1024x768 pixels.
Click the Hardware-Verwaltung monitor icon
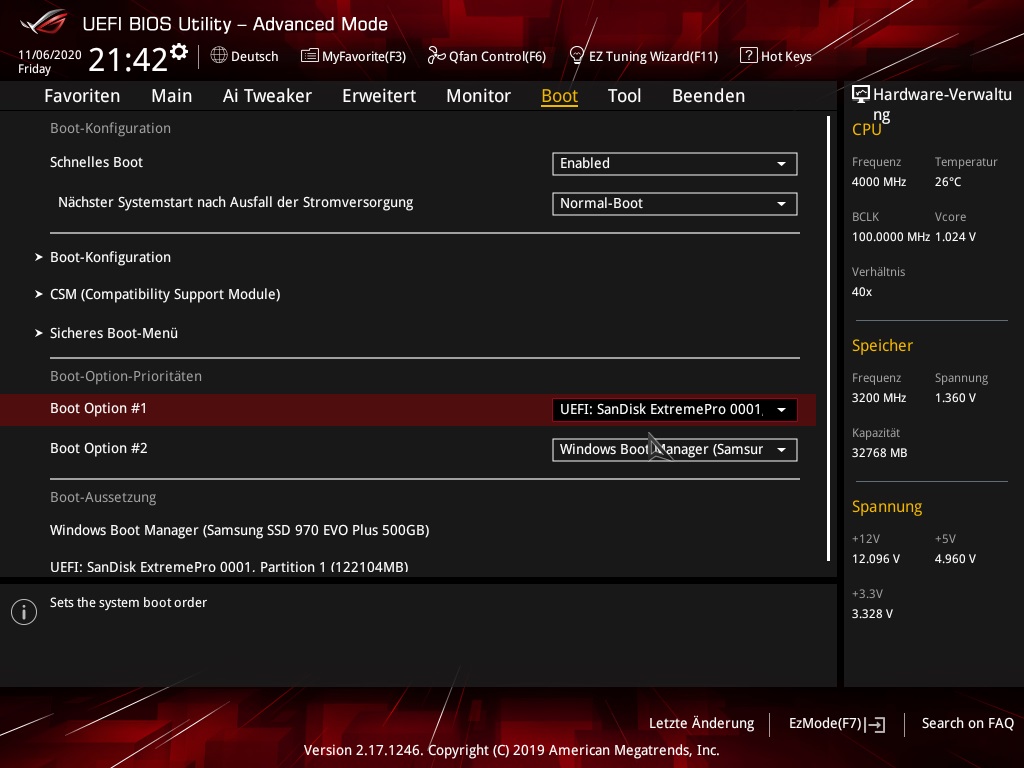point(861,95)
